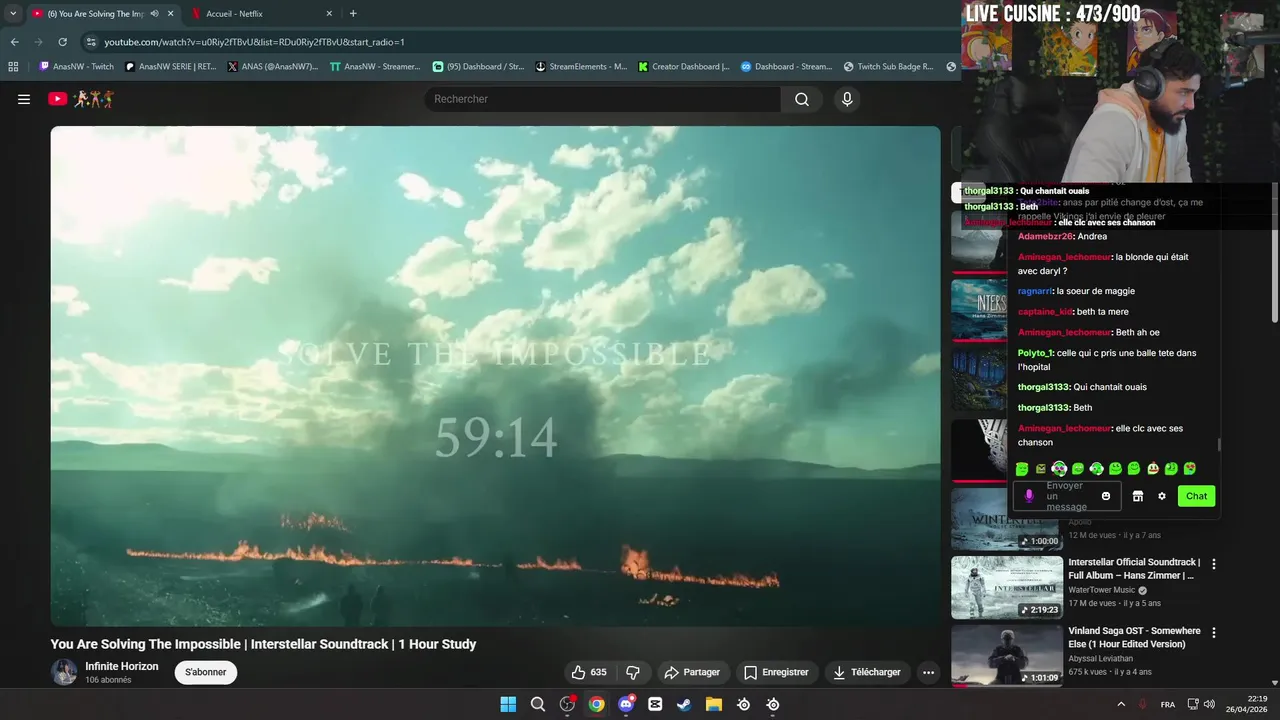Image resolution: width=1280 pixels, height=720 pixels.
Task: Click Enregistrer to save video
Action: pos(776,672)
